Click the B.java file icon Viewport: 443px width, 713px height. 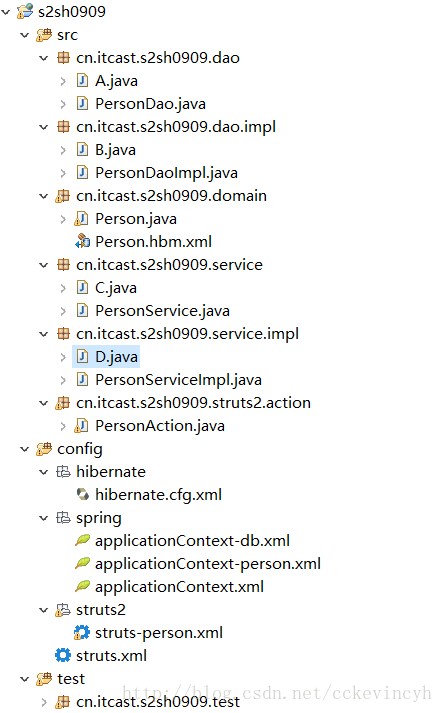click(82, 150)
